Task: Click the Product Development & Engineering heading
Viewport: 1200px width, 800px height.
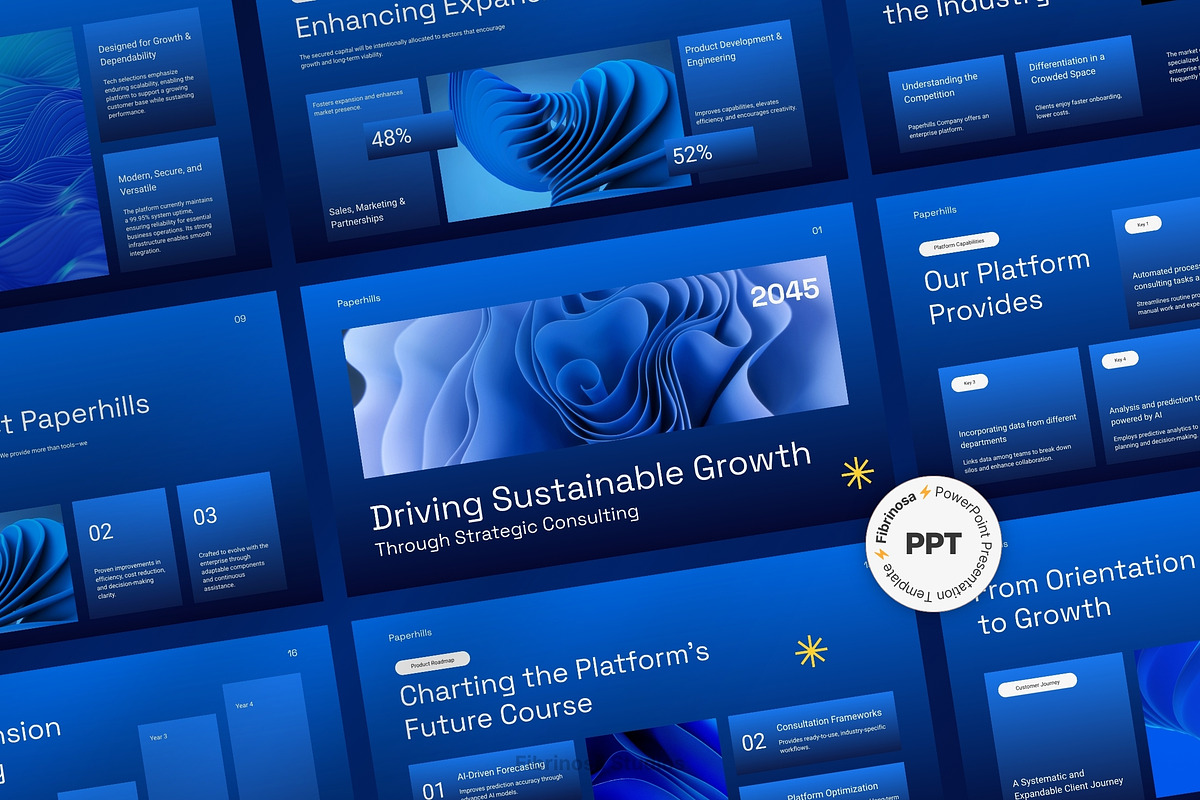Action: pyautogui.click(x=734, y=49)
